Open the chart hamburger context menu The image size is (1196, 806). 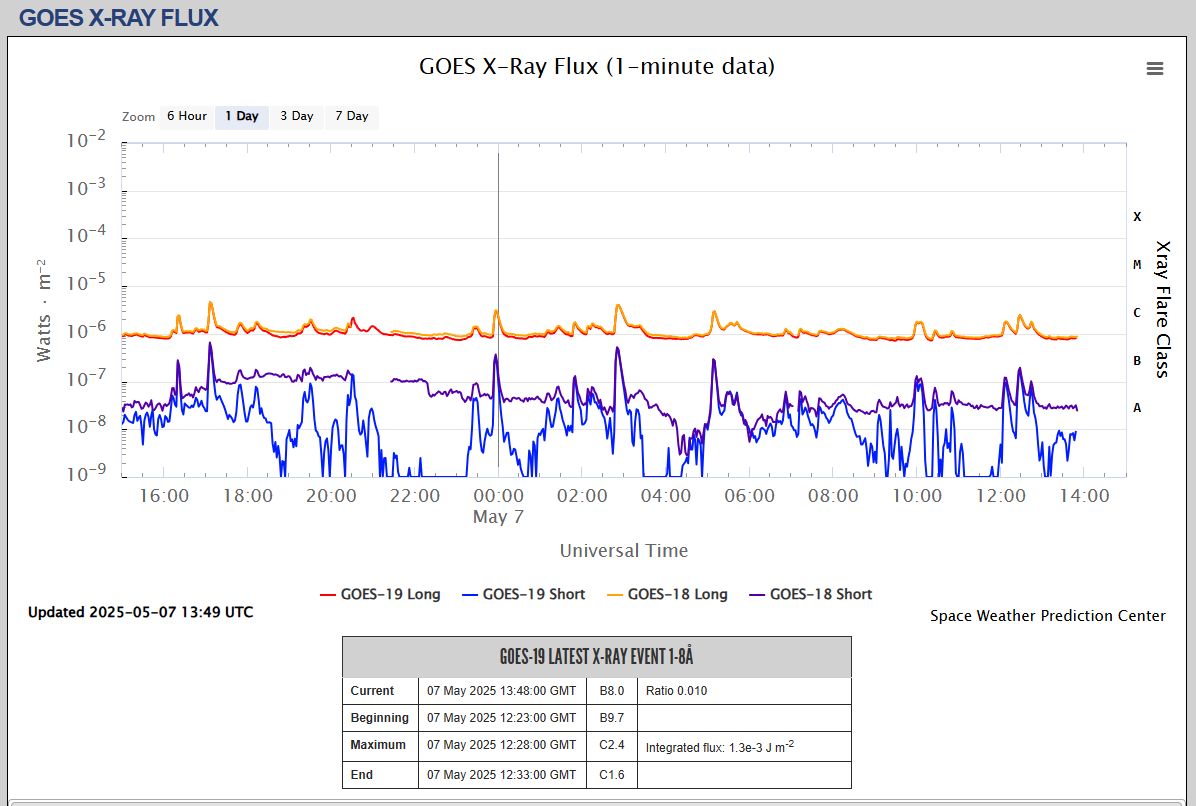1155,69
